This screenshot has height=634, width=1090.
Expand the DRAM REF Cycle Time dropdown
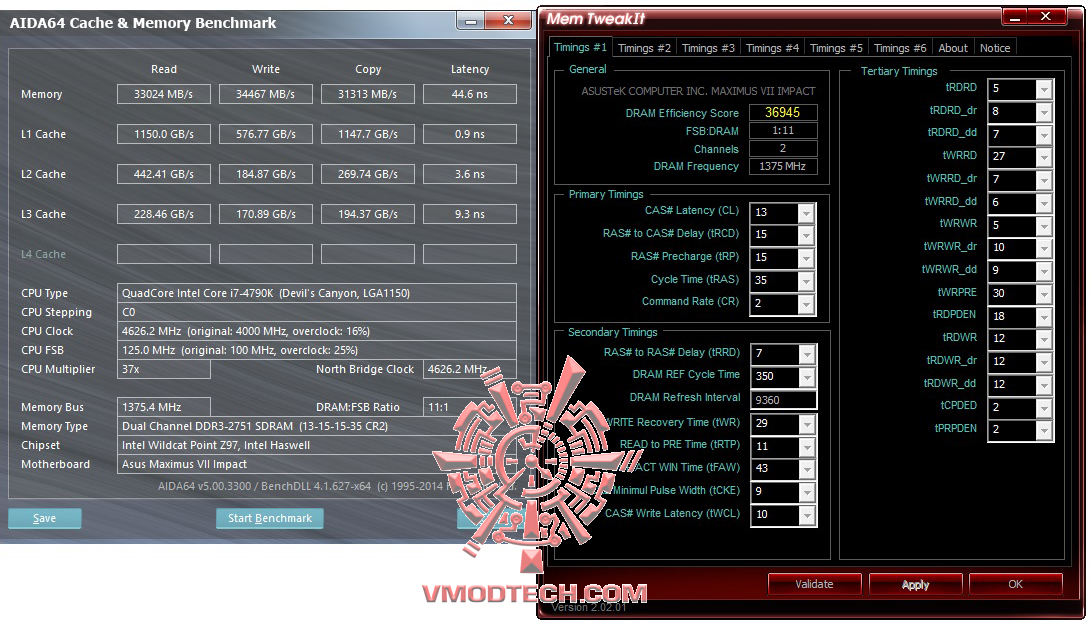coord(806,377)
